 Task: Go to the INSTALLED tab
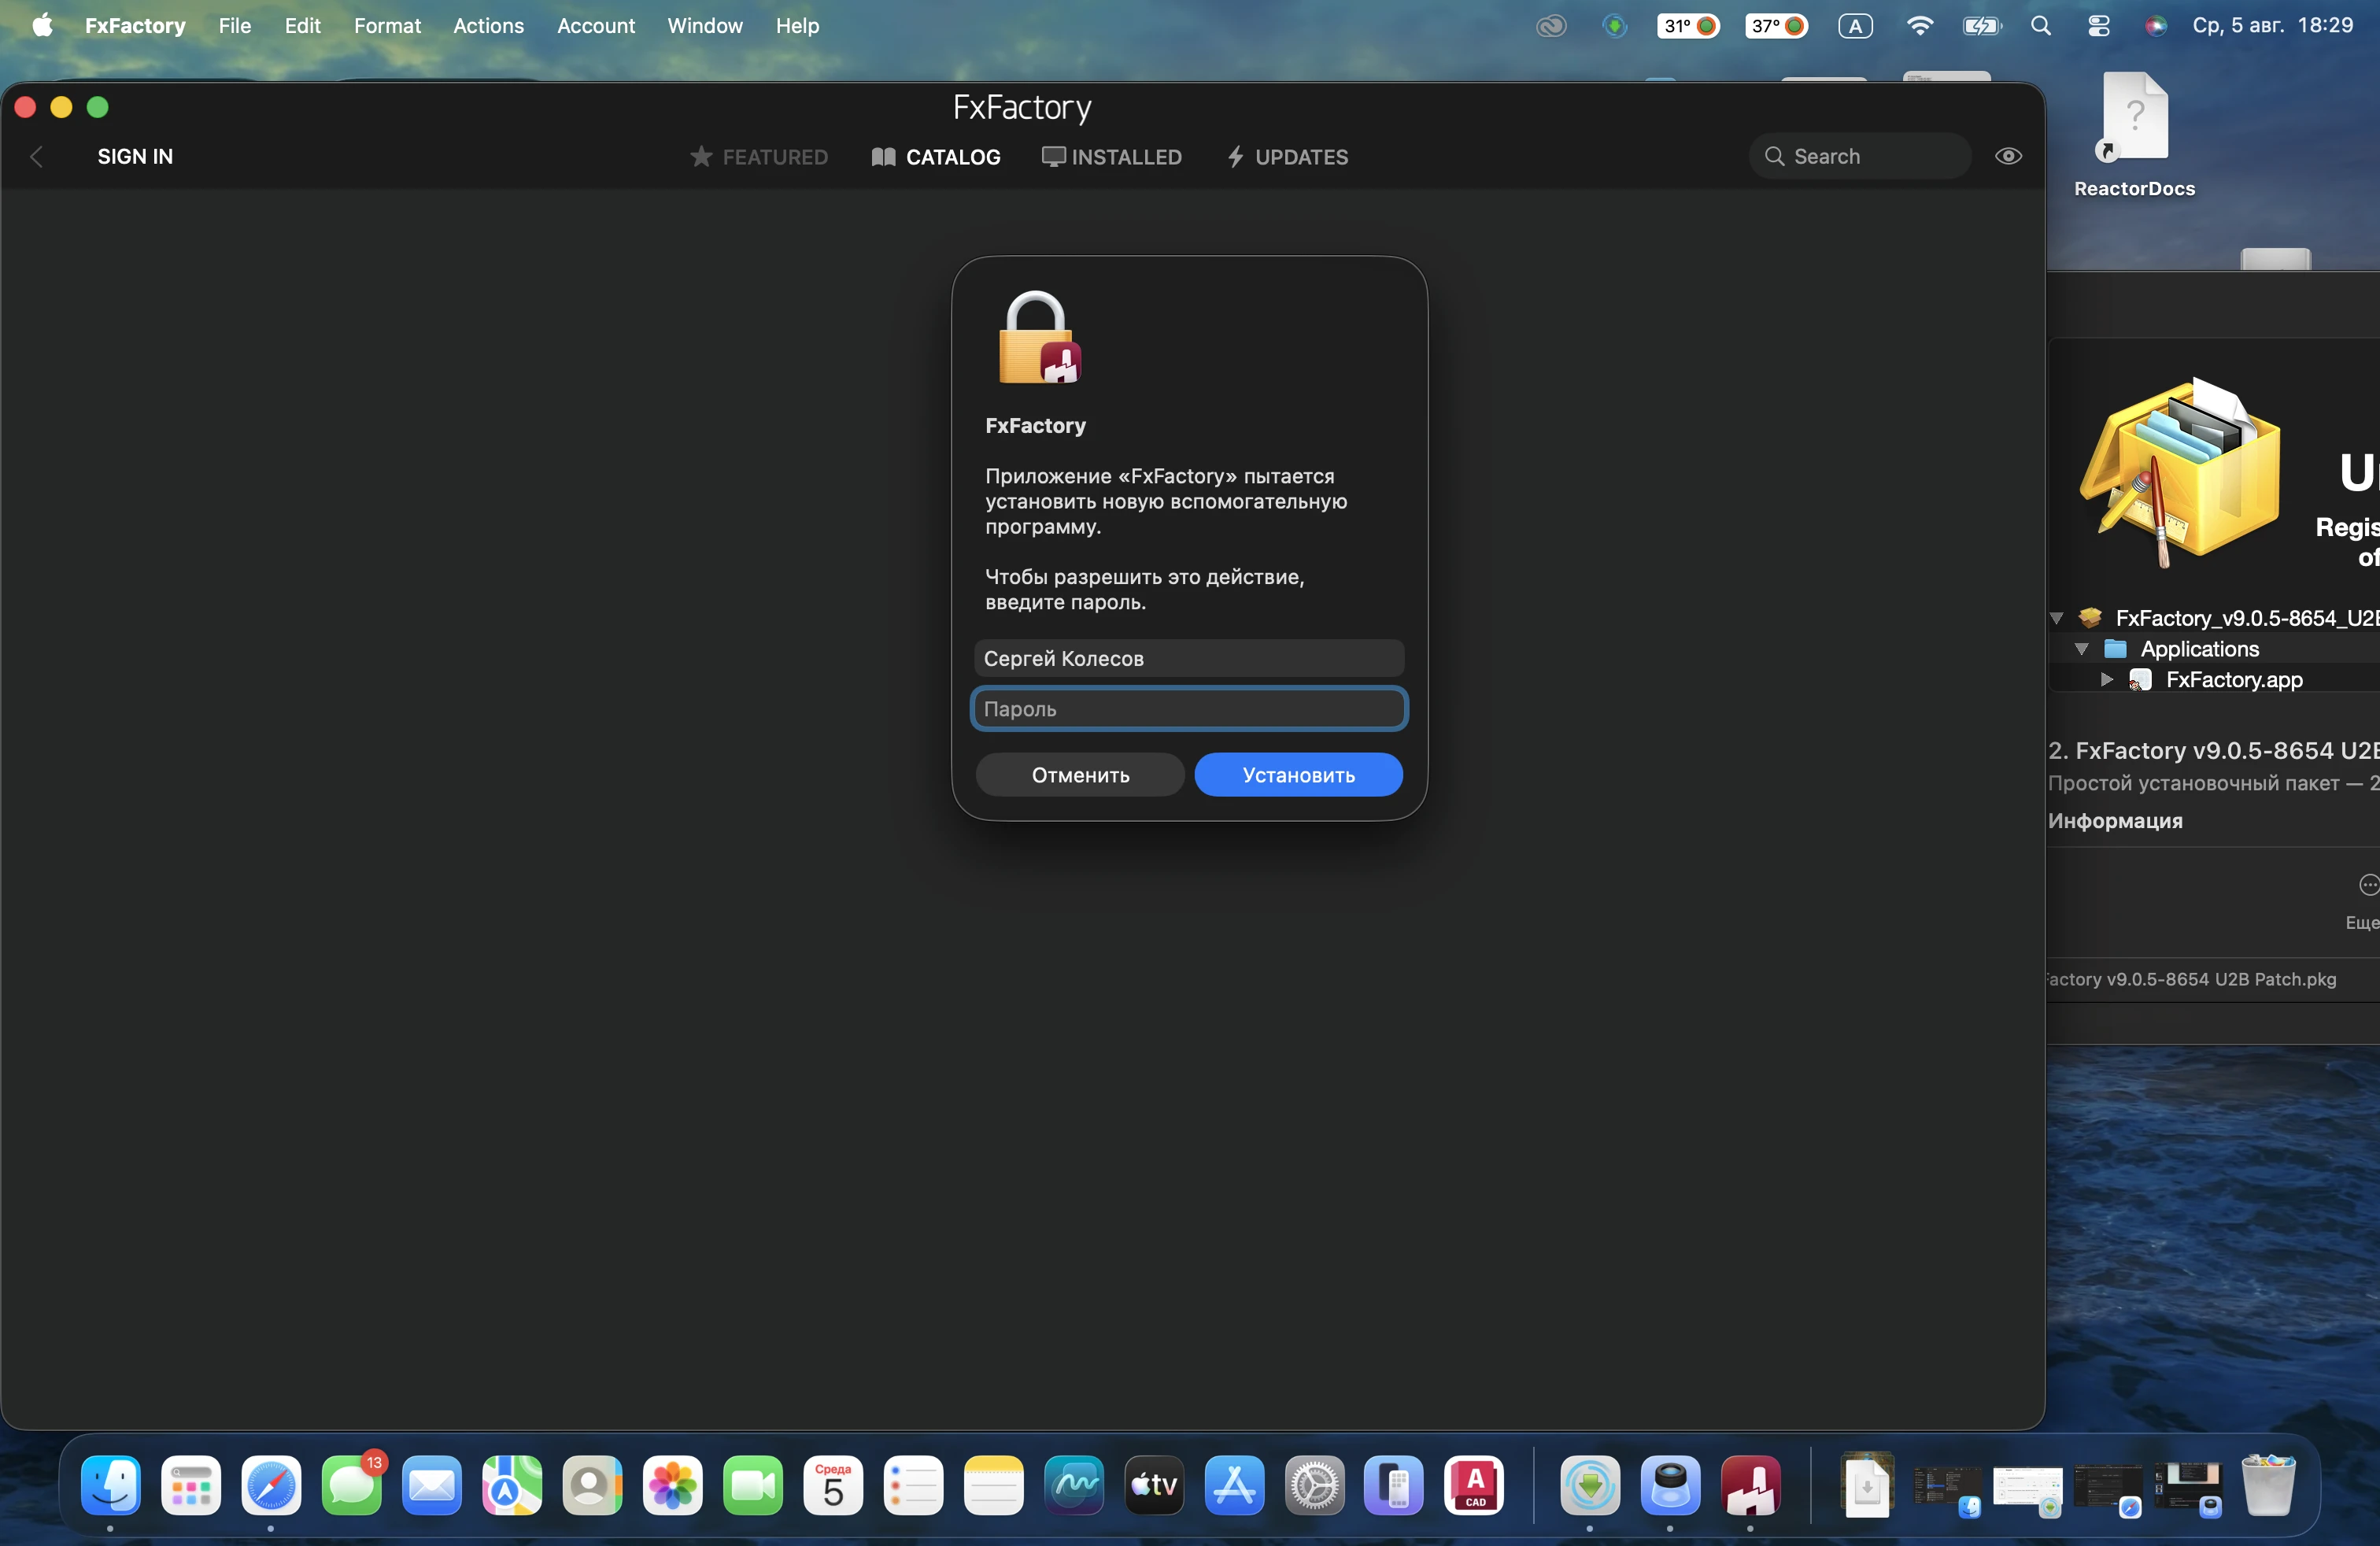(1112, 157)
